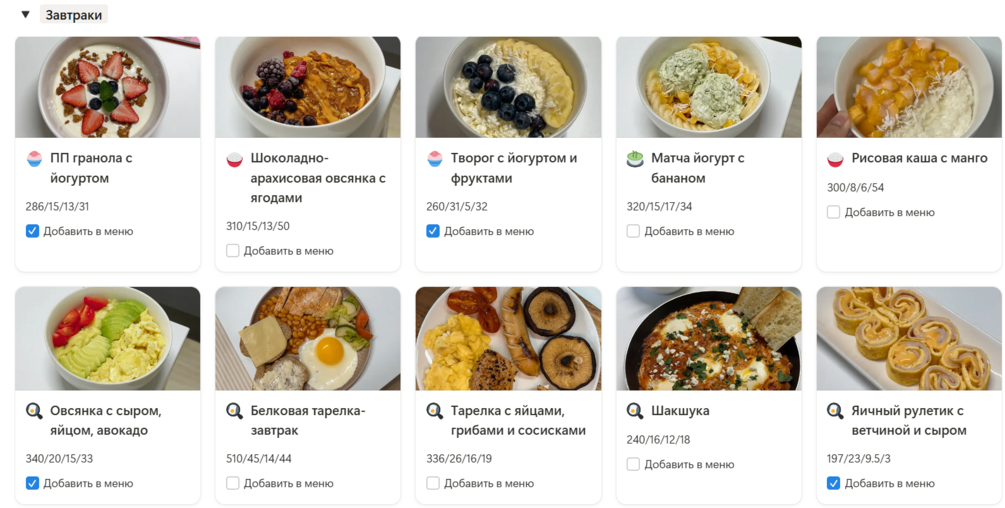Enable Добавить в меню for Шакшука
The width and height of the screenshot is (1005, 508).
pos(633,464)
